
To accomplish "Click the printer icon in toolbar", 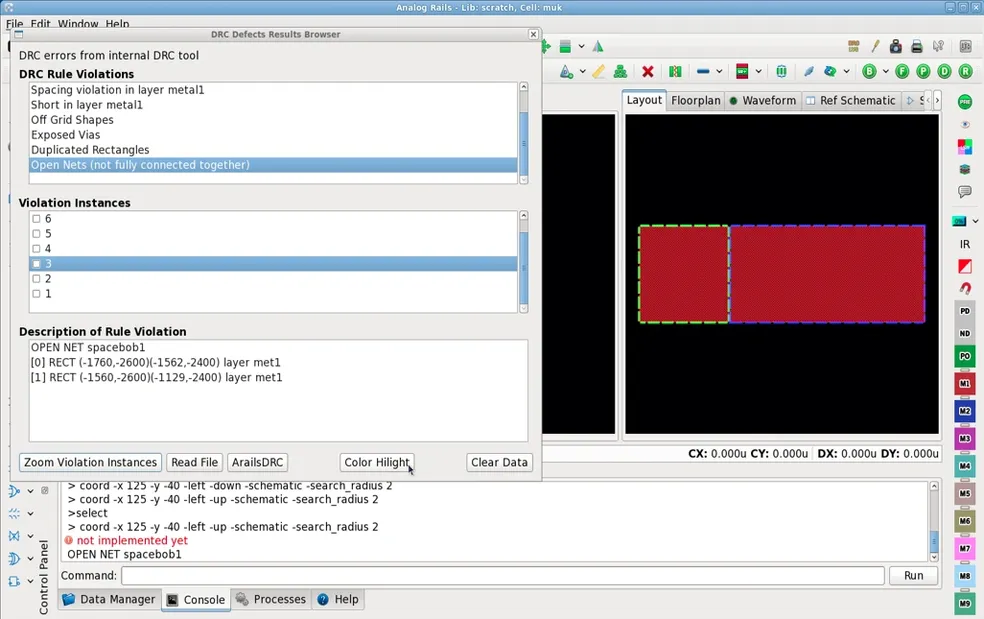I will [916, 46].
